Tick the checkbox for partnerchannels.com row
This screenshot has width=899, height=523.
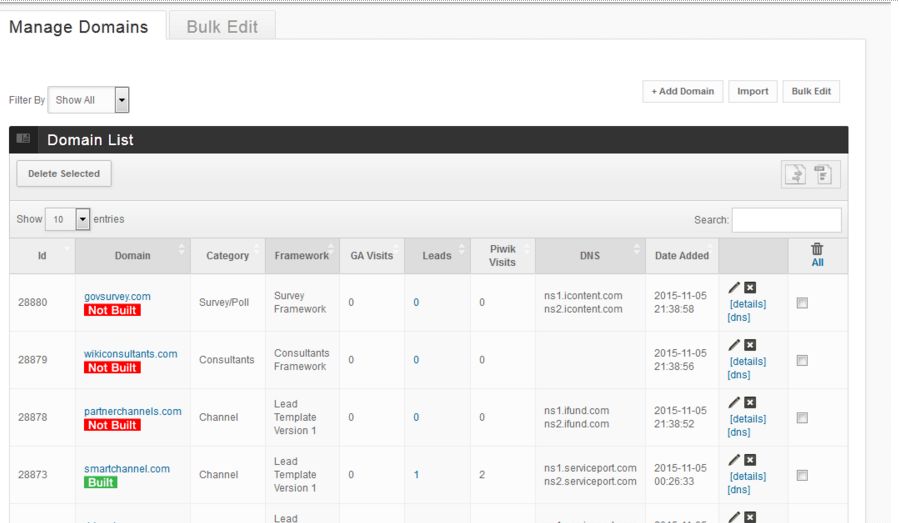(x=802, y=417)
